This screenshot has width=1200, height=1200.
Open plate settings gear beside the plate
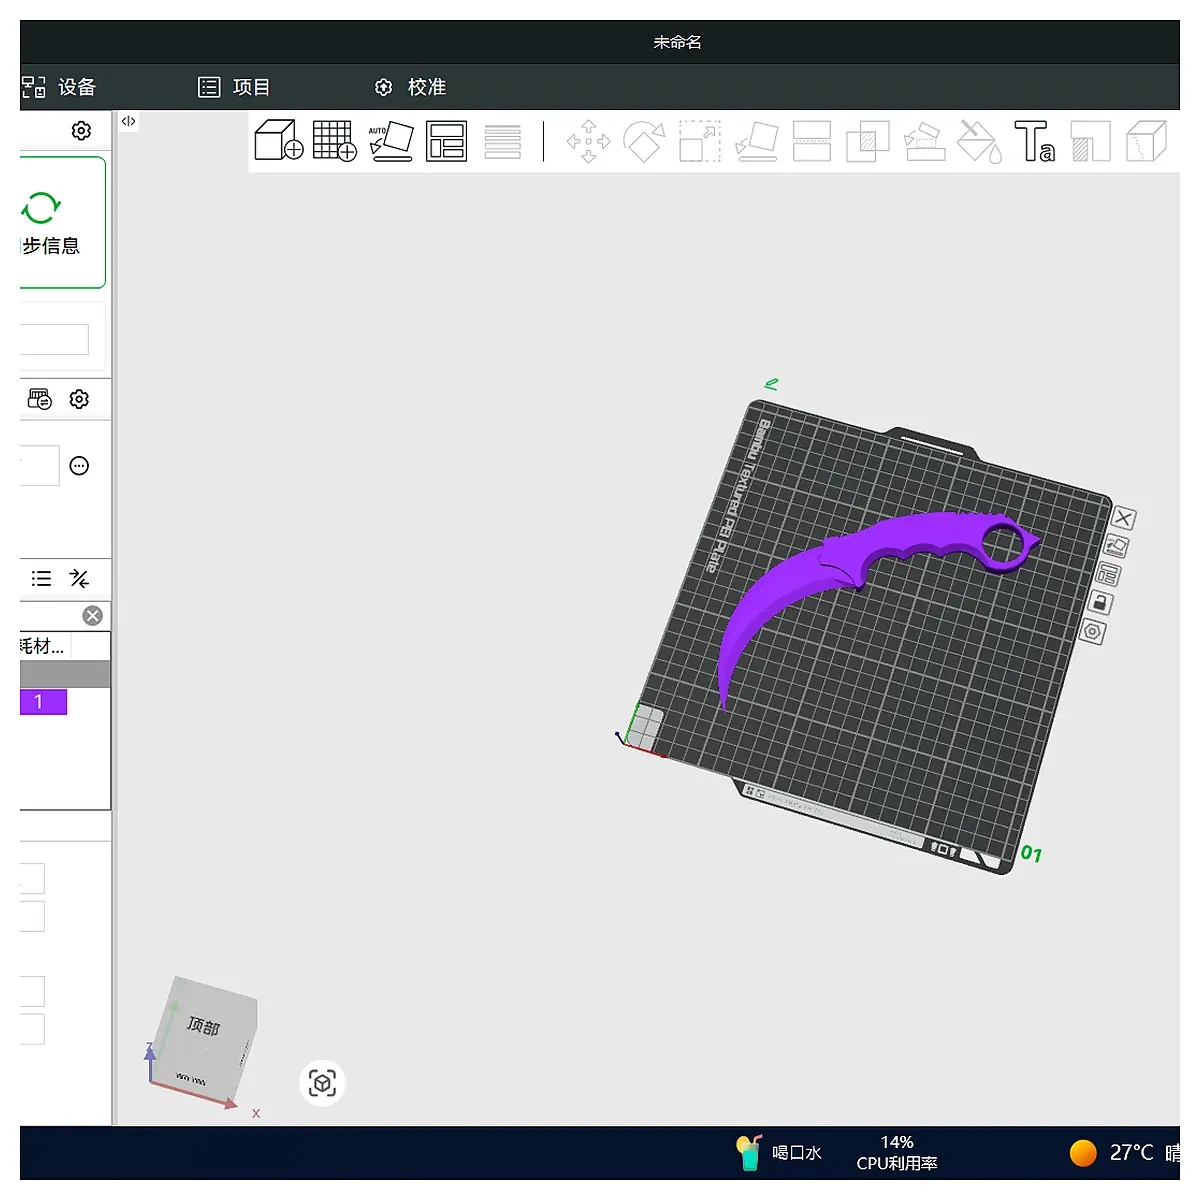click(x=1092, y=632)
